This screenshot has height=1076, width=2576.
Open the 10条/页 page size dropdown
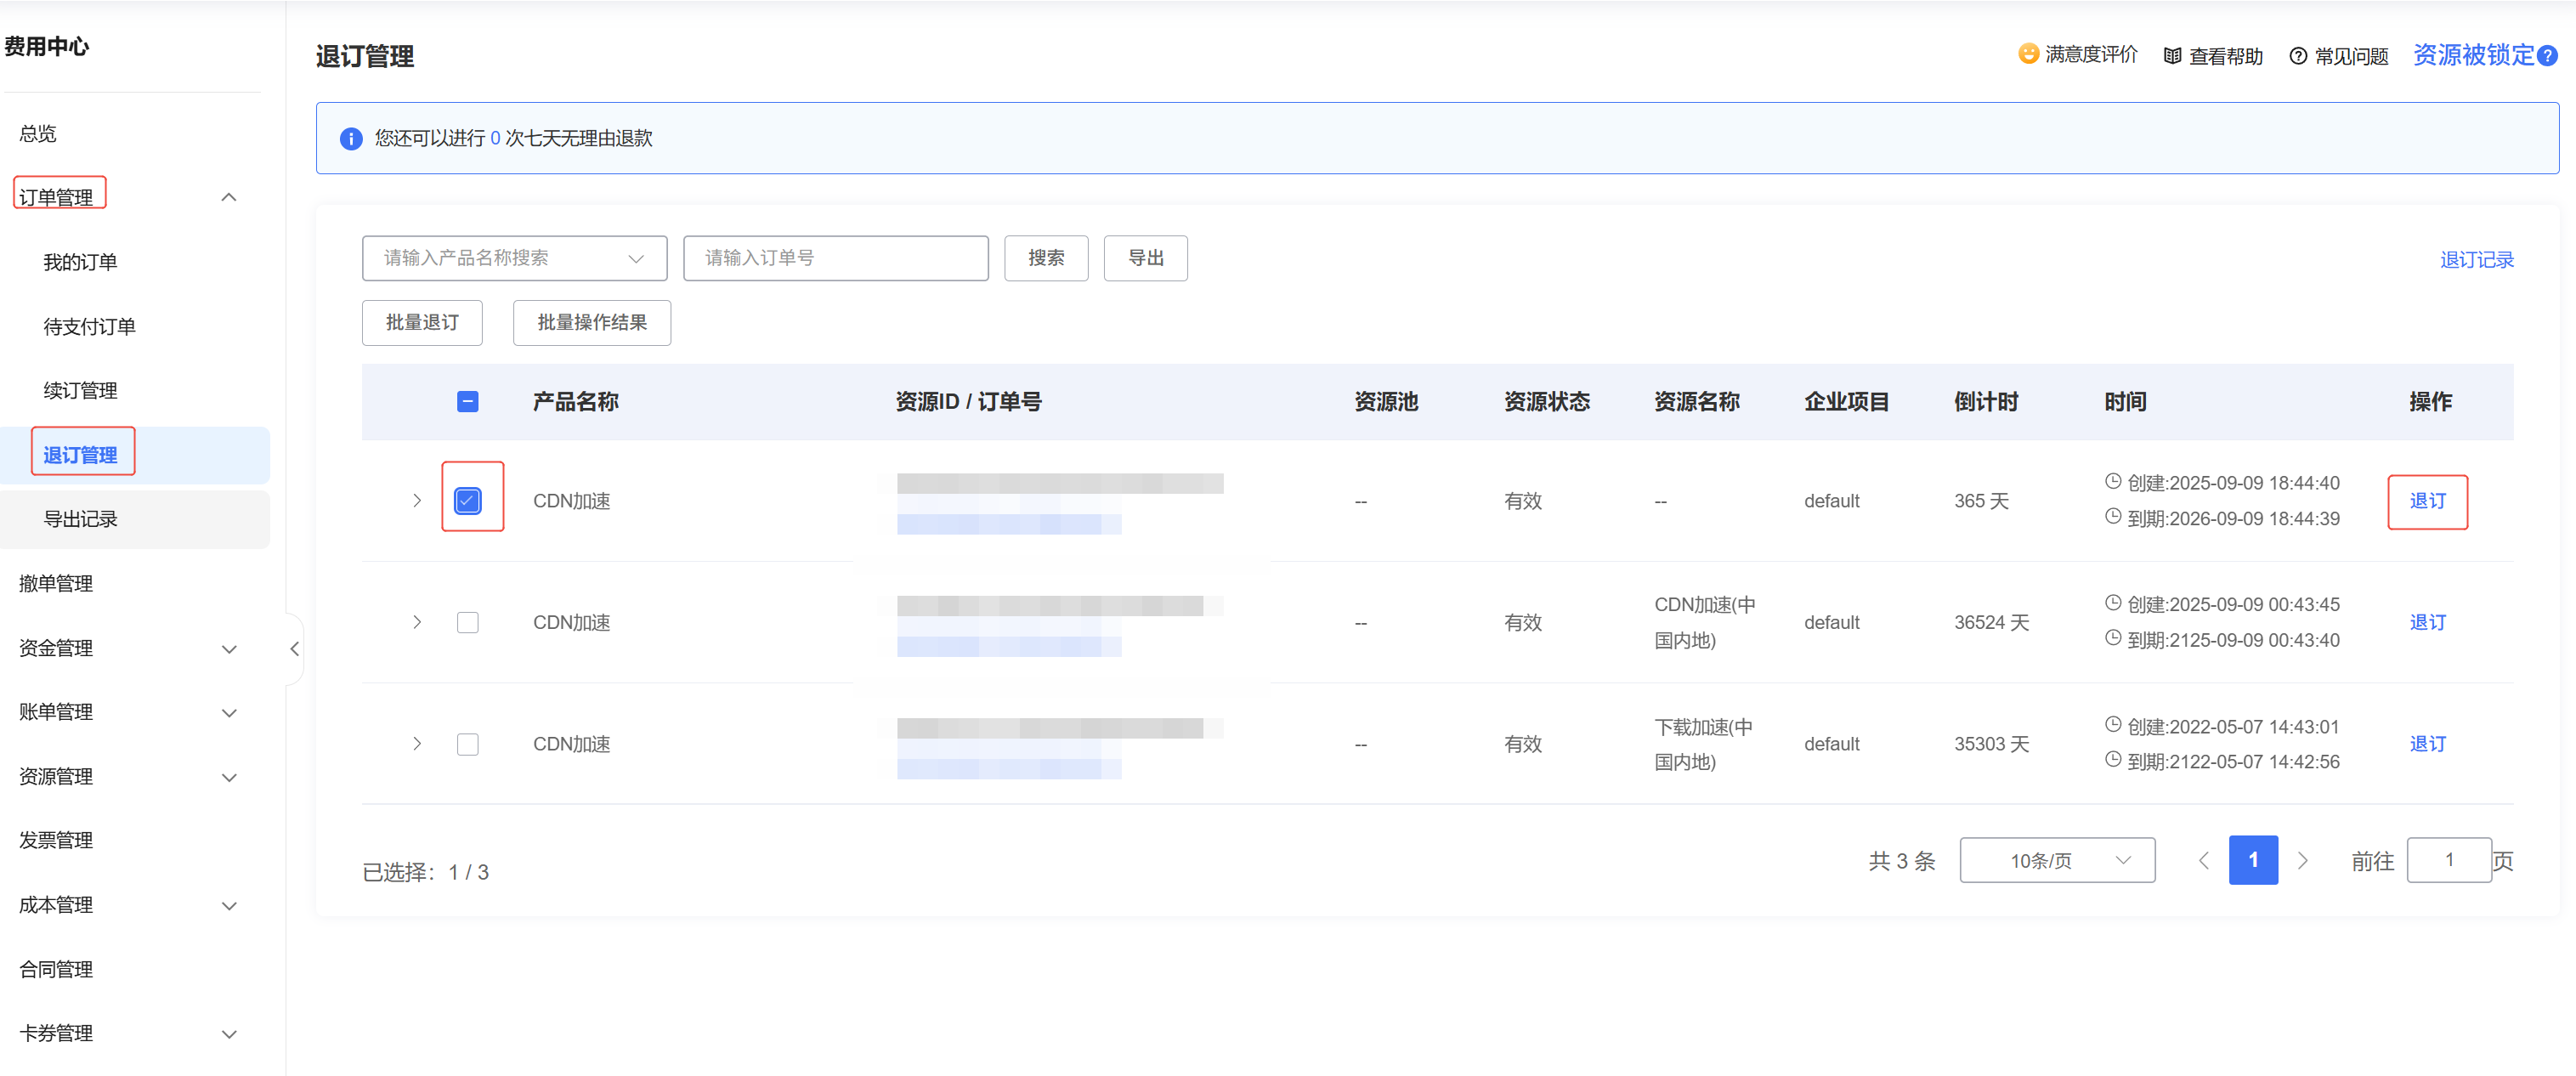coord(2057,860)
